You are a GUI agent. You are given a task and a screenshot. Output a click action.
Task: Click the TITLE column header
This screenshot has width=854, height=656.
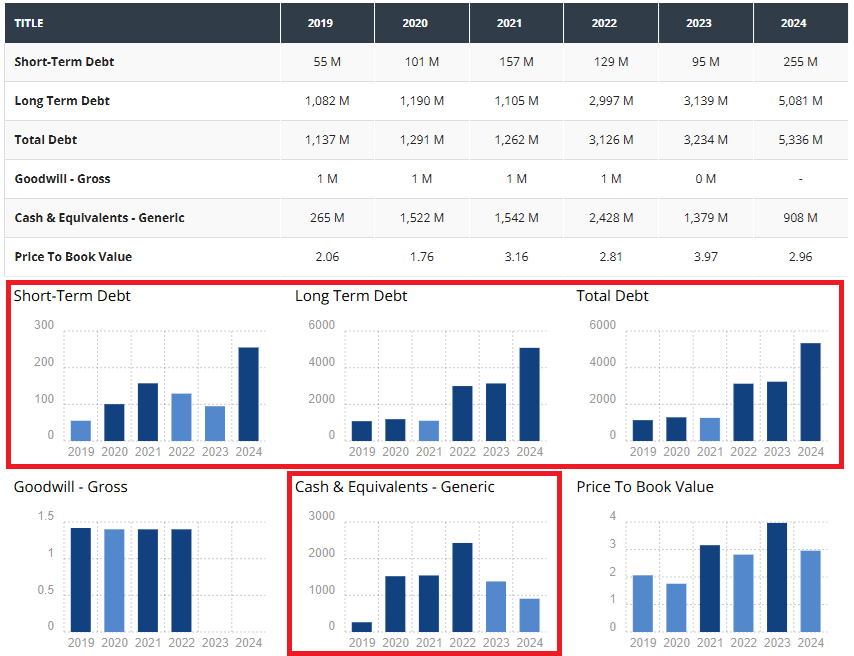pos(30,23)
